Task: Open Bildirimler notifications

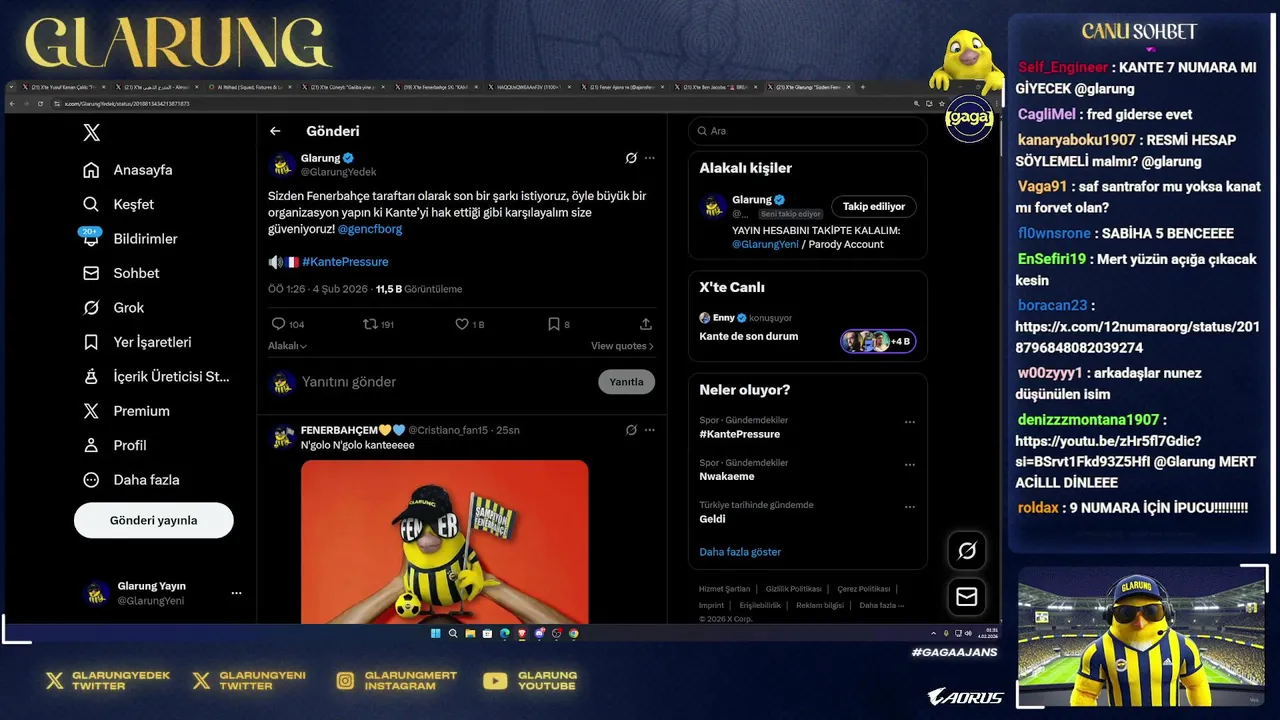Action: 130,239
